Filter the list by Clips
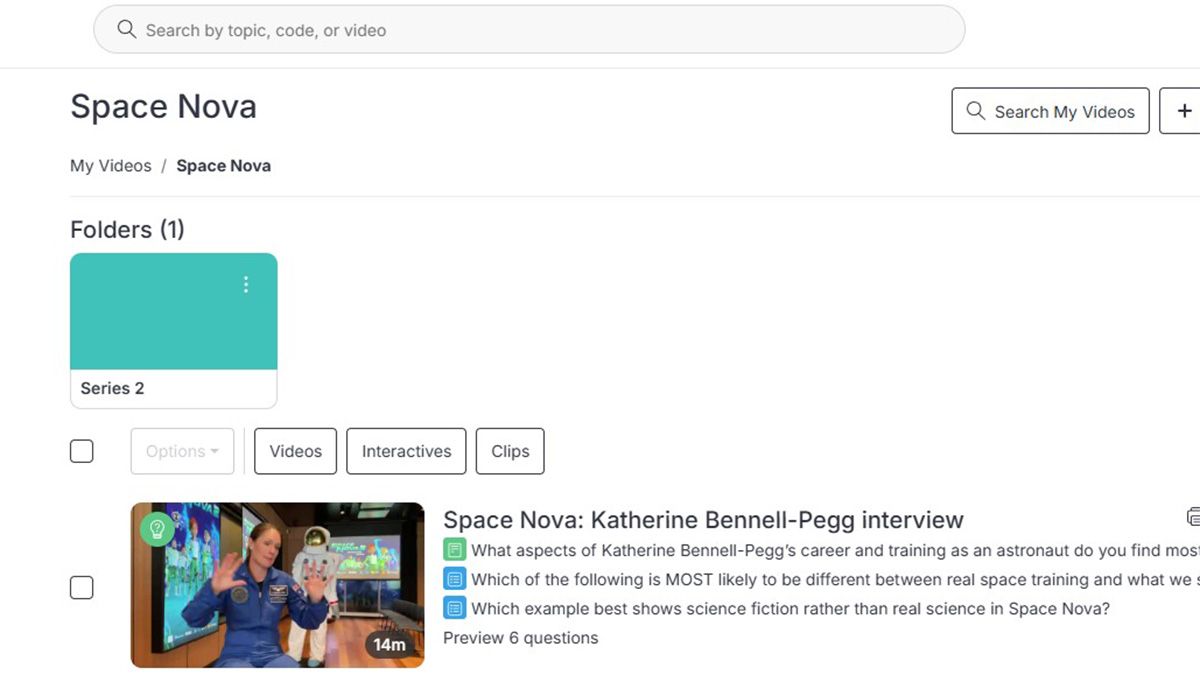1200x675 pixels. (x=510, y=451)
